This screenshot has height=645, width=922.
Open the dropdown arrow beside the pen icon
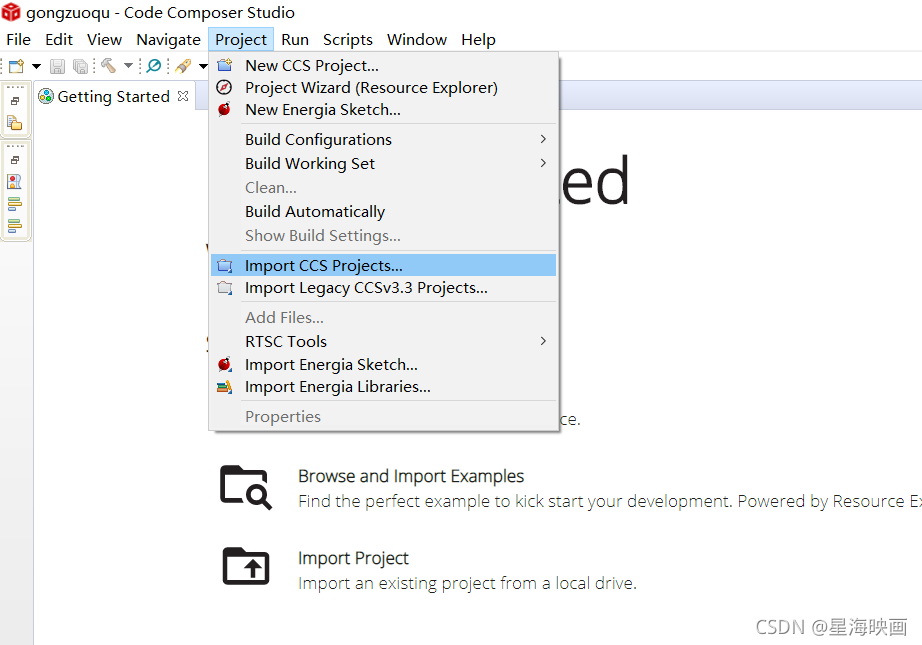[203, 66]
